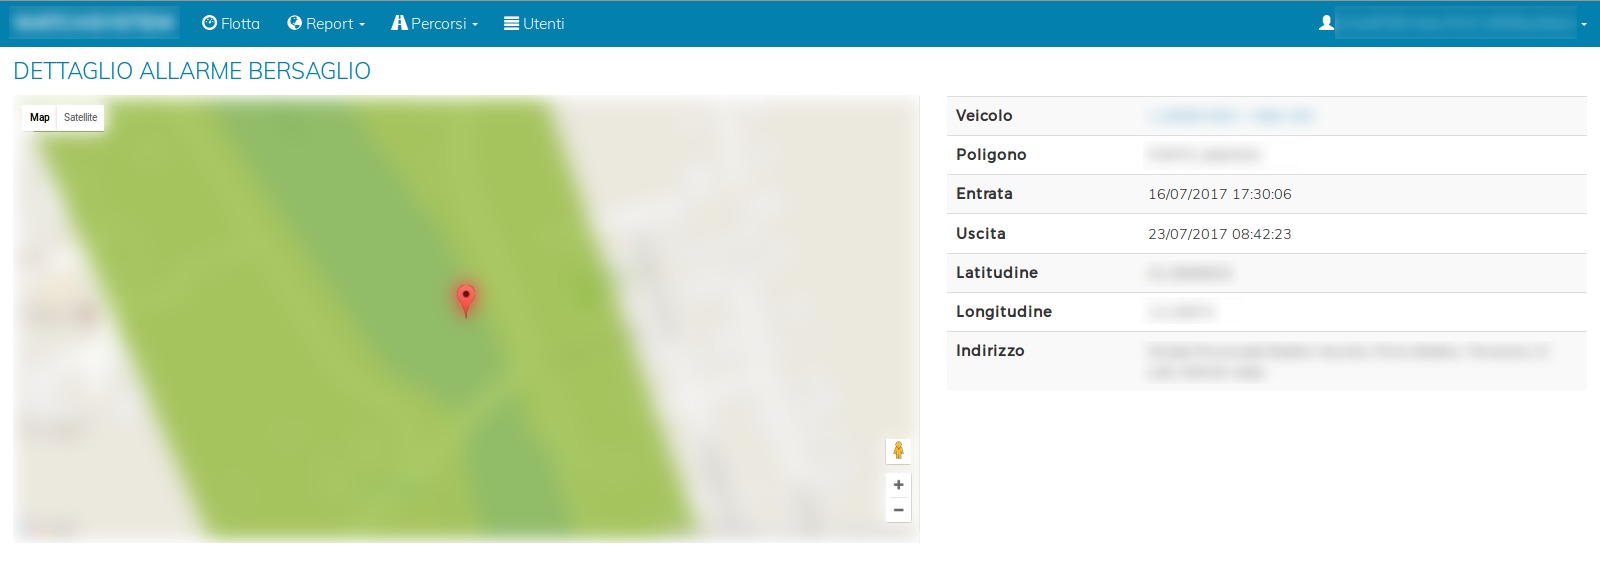Open the vehicle link in Veicolo row
Image resolution: width=1600 pixels, height=565 pixels.
coord(1230,116)
